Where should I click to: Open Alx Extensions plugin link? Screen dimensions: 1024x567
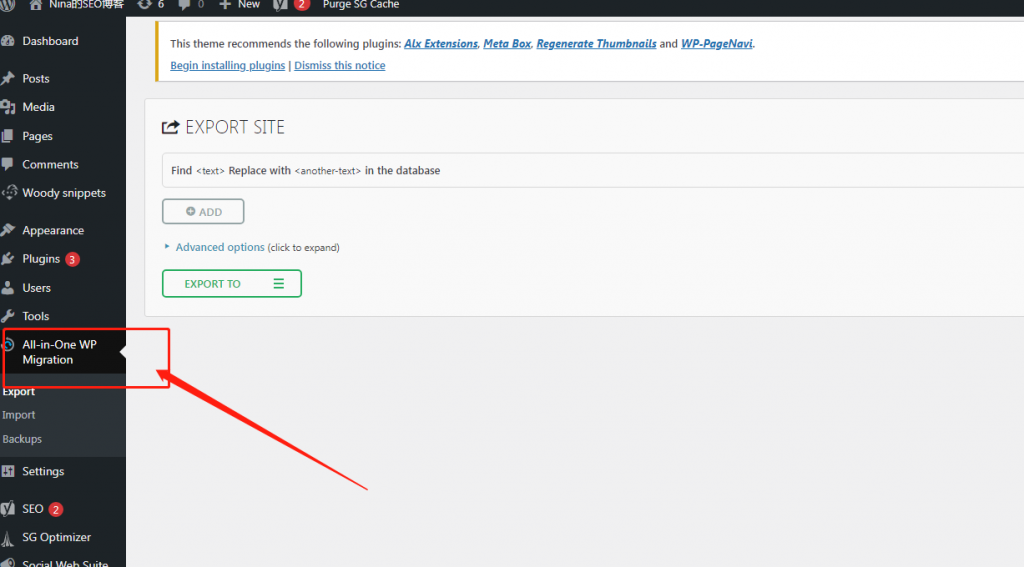coord(441,43)
